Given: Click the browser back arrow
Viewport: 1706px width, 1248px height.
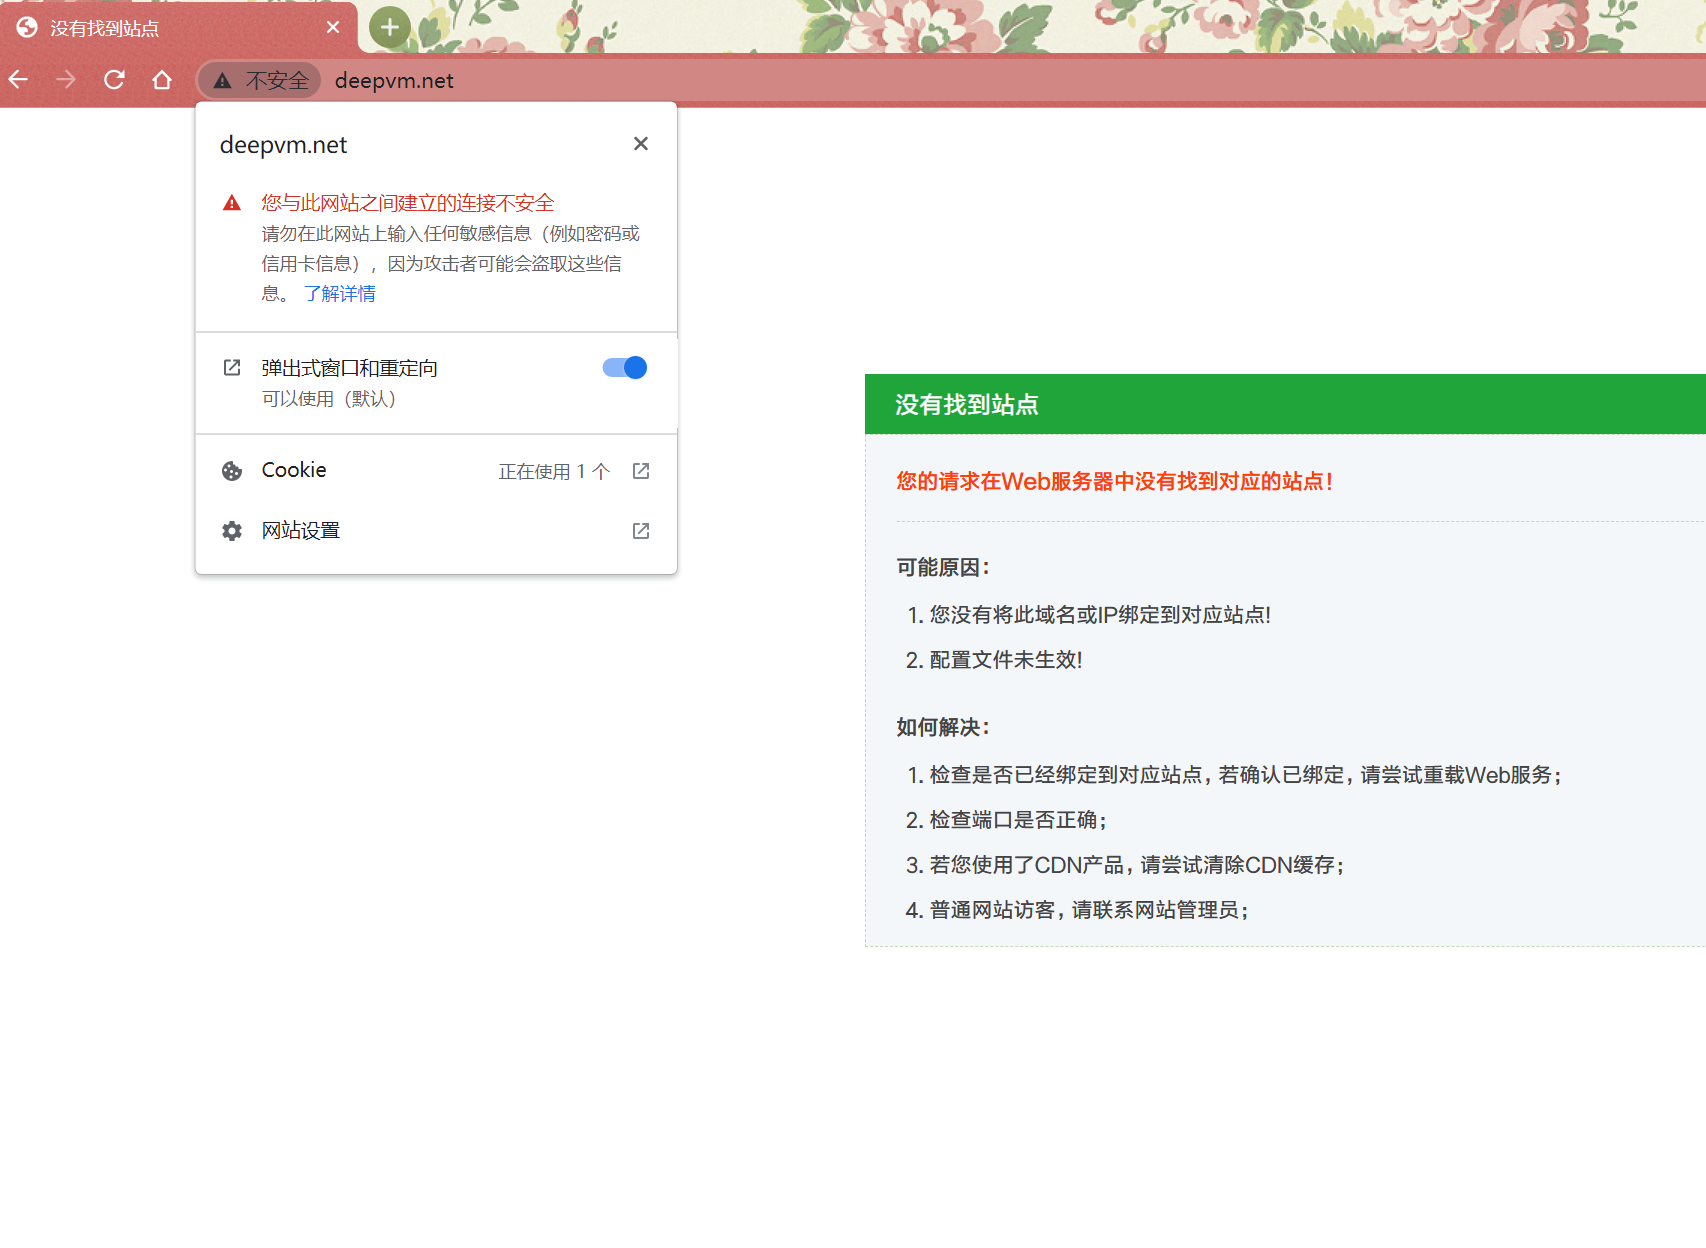Looking at the screenshot, I should (19, 80).
